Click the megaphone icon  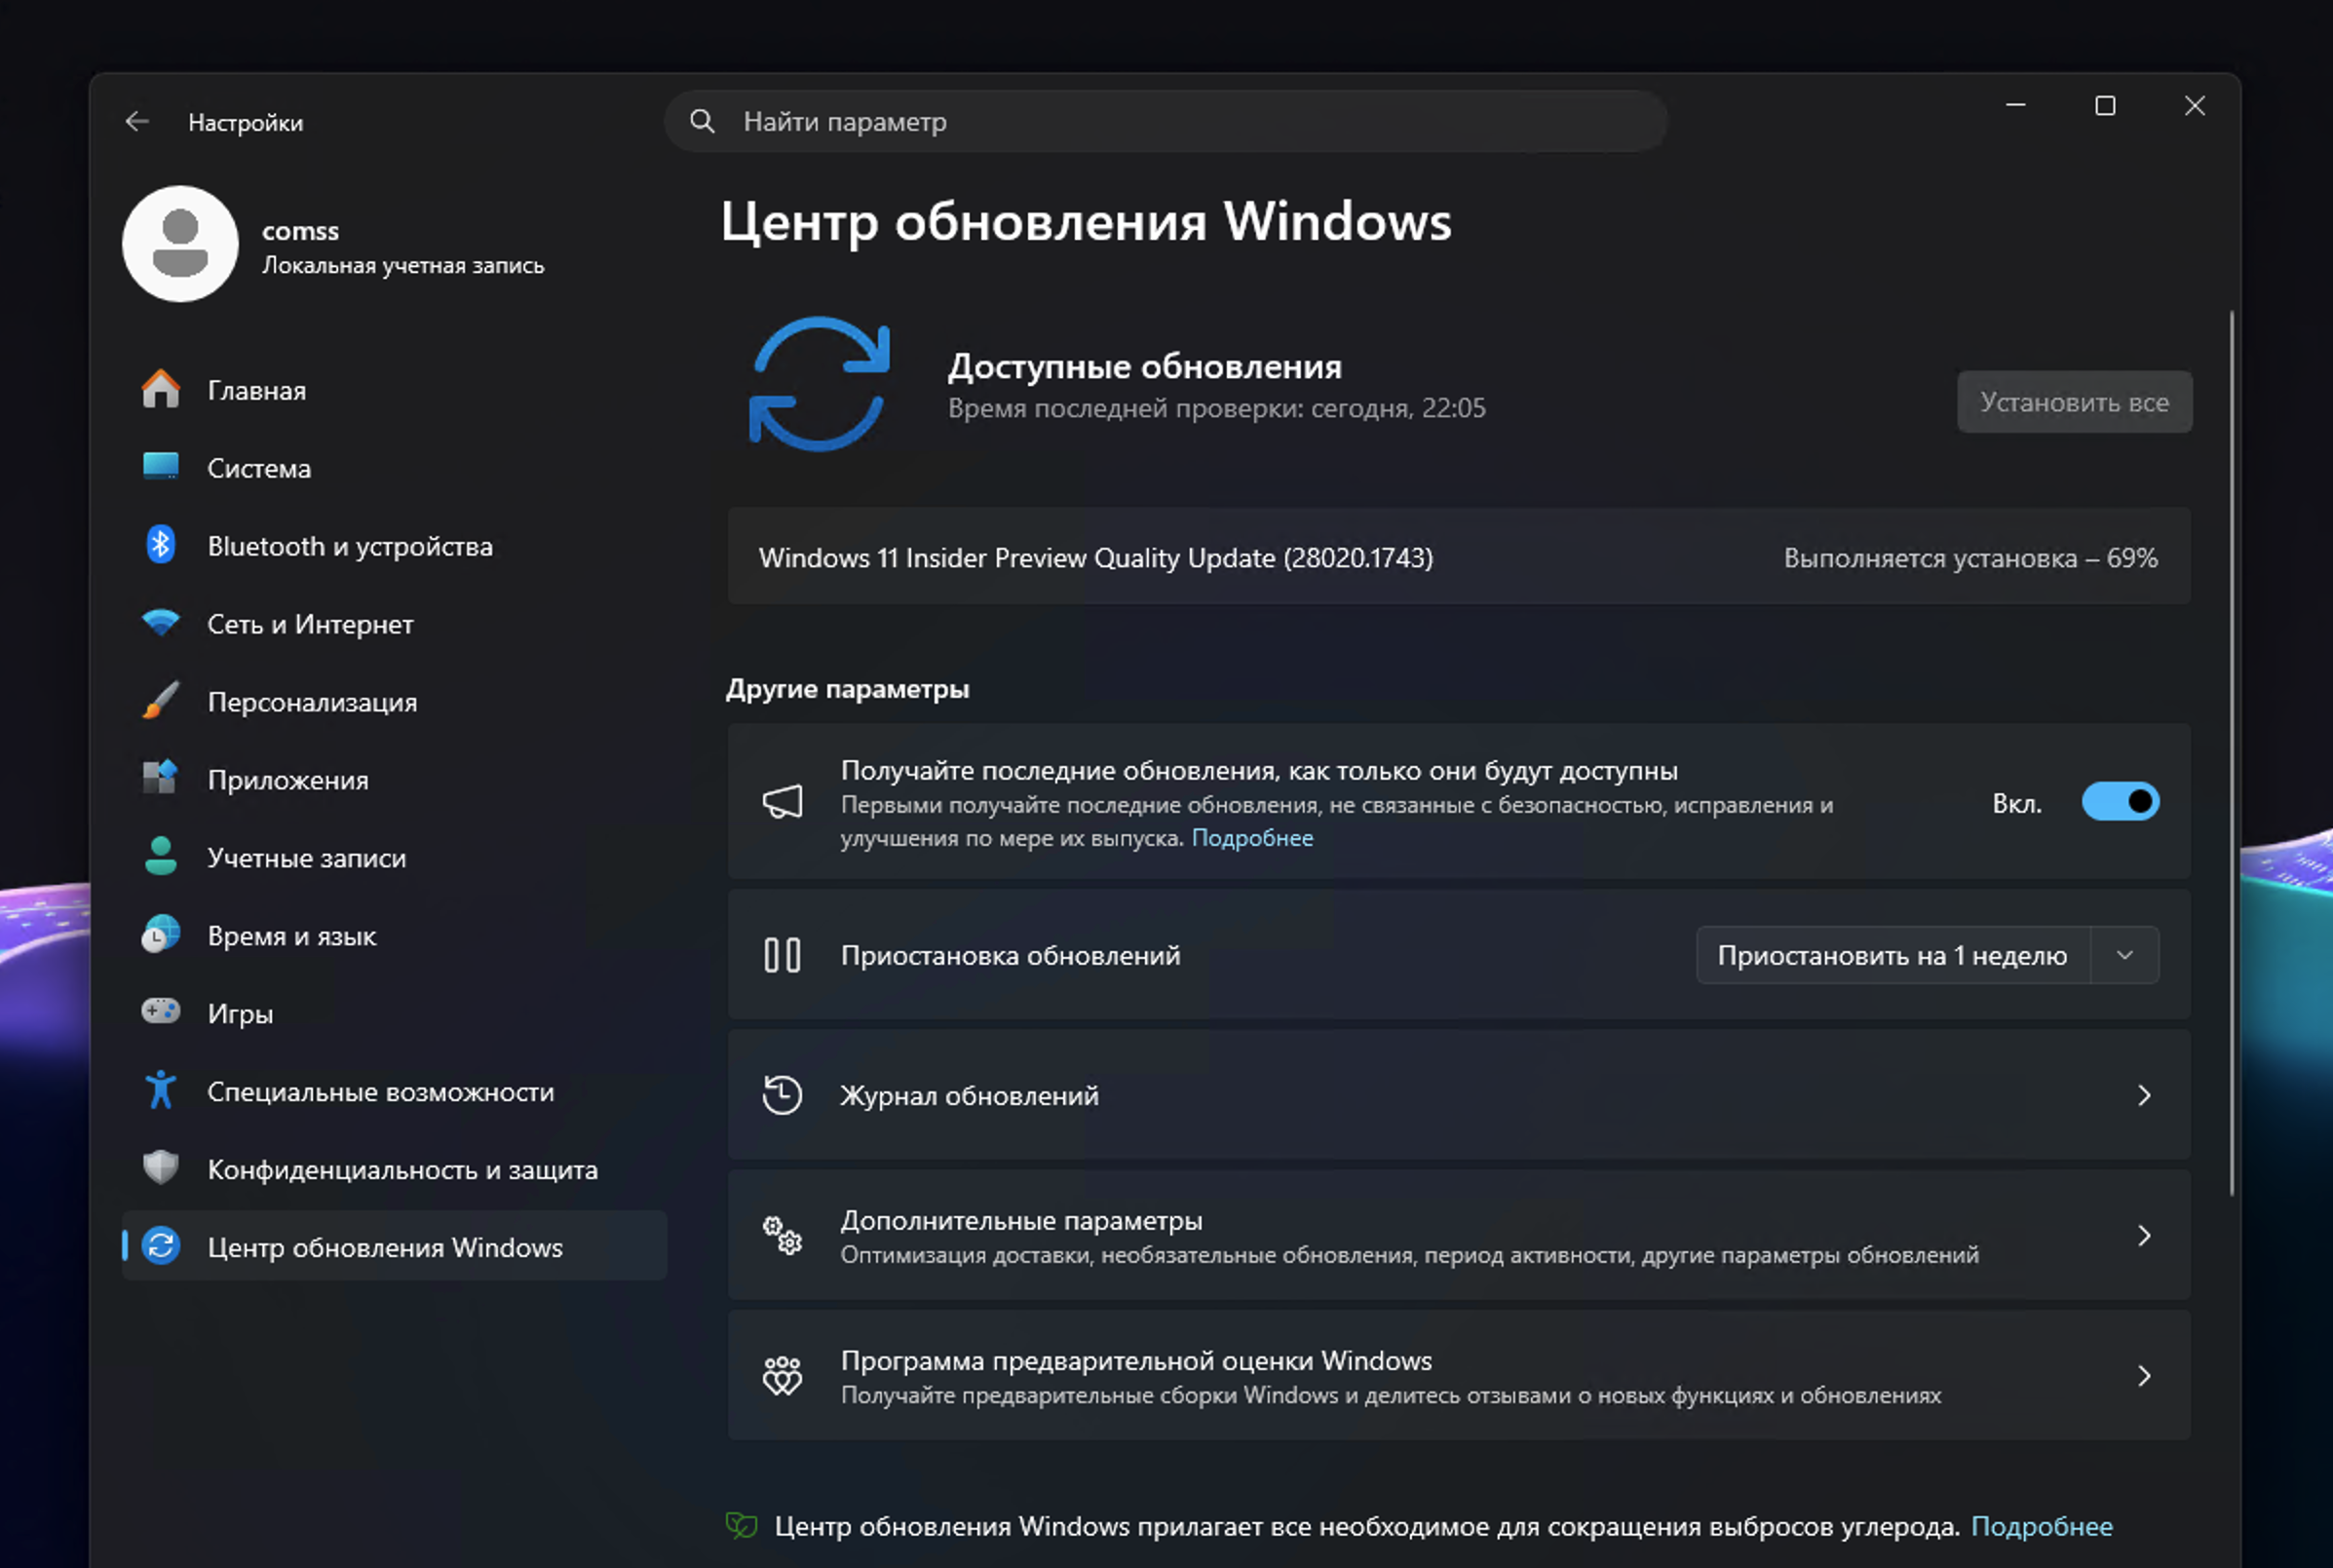783,801
